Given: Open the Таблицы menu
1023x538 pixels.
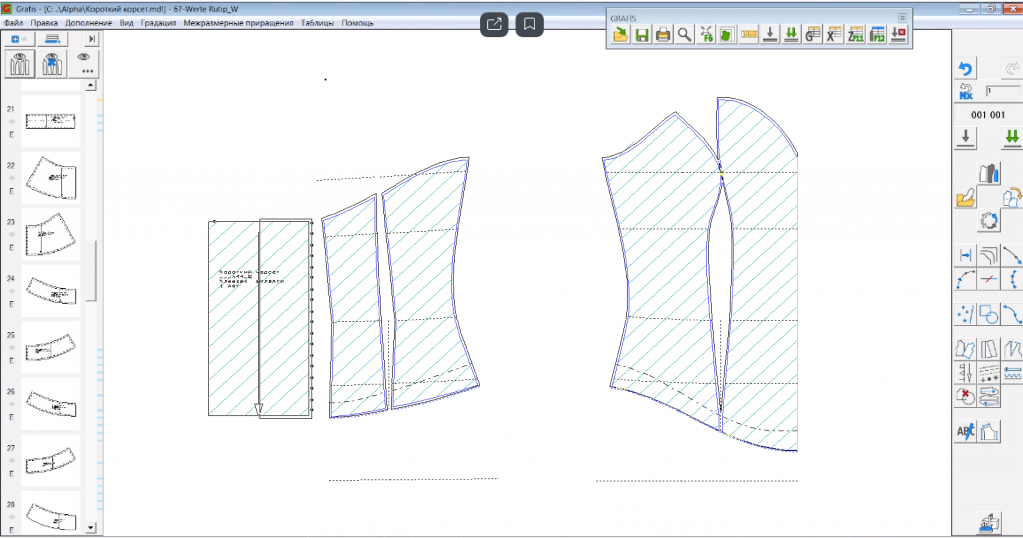Looking at the screenshot, I should 318,22.
